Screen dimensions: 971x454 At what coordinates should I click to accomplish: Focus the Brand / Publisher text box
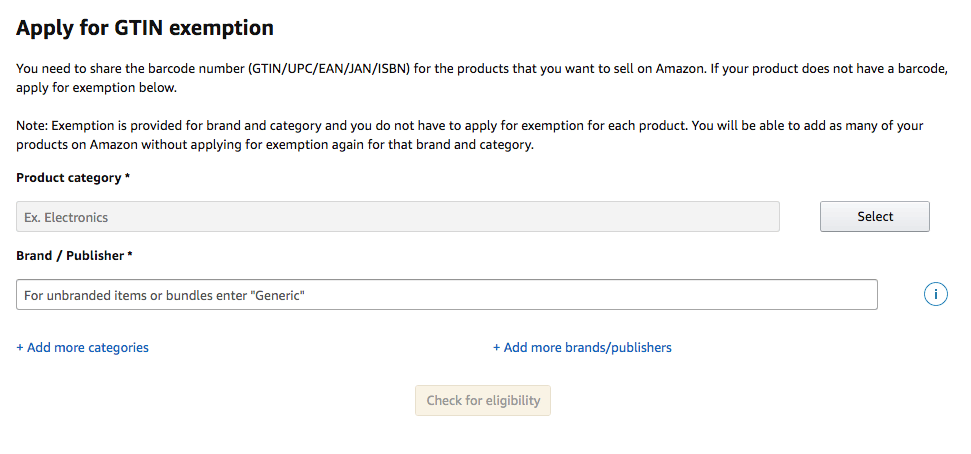point(446,295)
